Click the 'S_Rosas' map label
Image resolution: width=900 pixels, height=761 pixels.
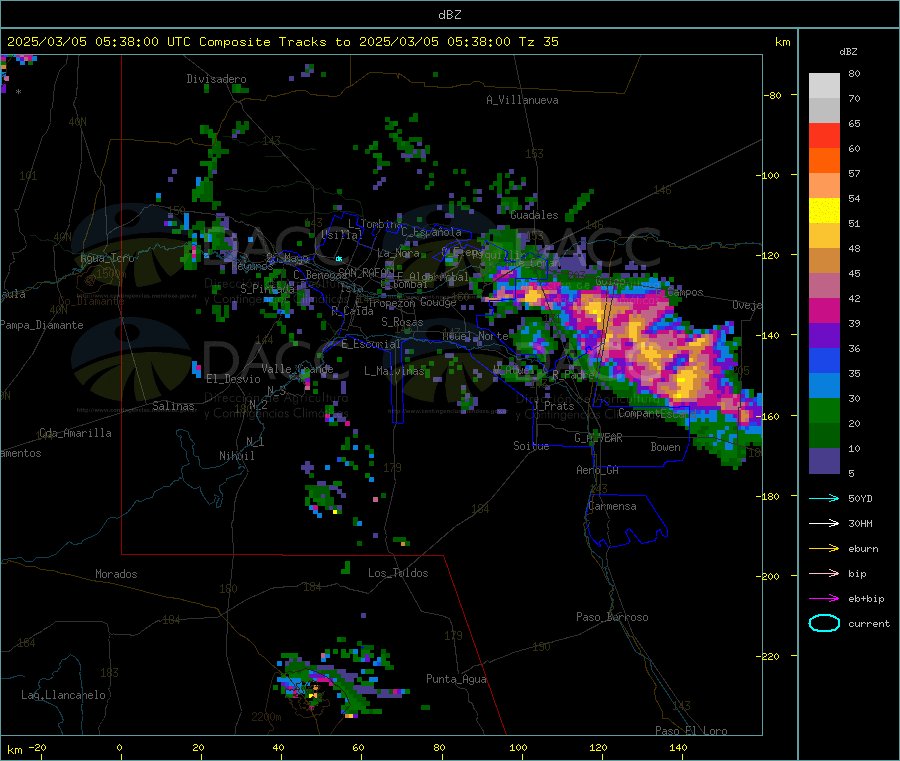[x=402, y=322]
